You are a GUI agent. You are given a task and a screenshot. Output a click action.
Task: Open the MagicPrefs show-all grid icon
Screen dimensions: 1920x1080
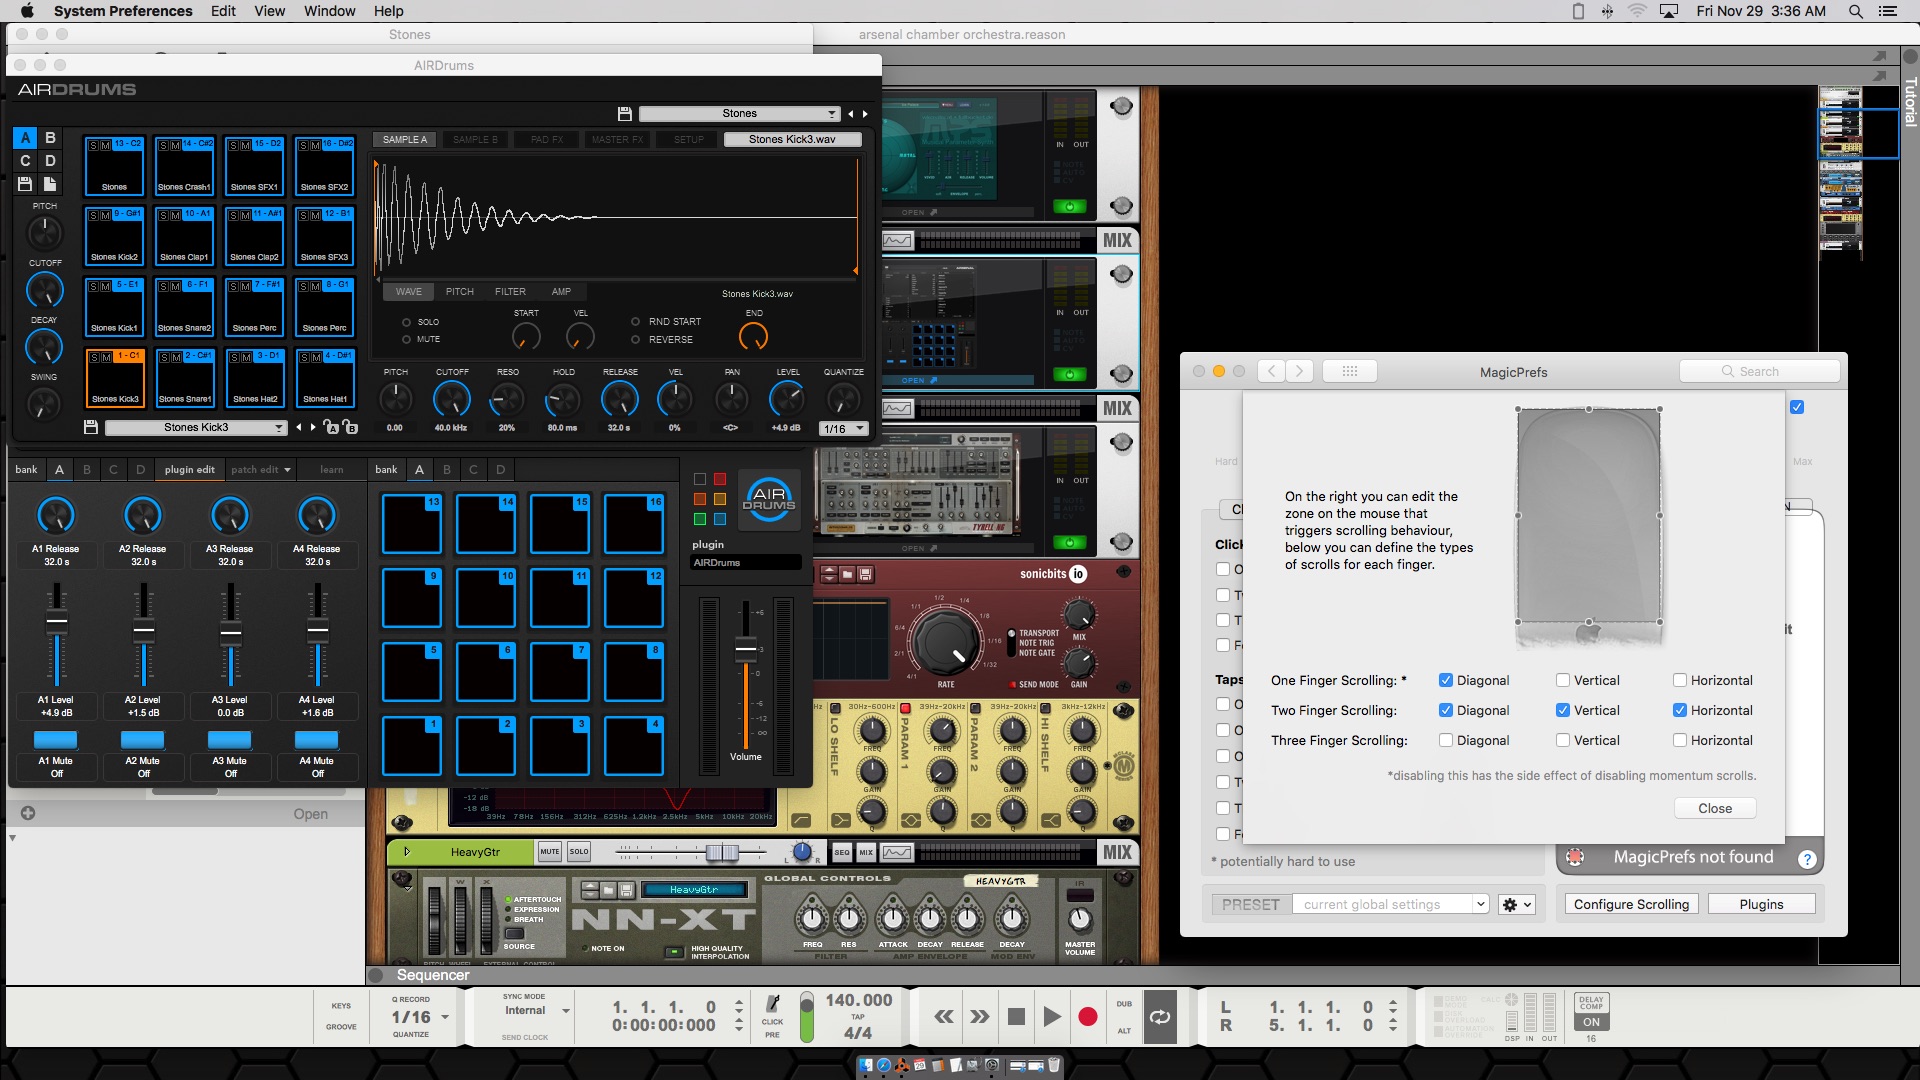point(1350,371)
